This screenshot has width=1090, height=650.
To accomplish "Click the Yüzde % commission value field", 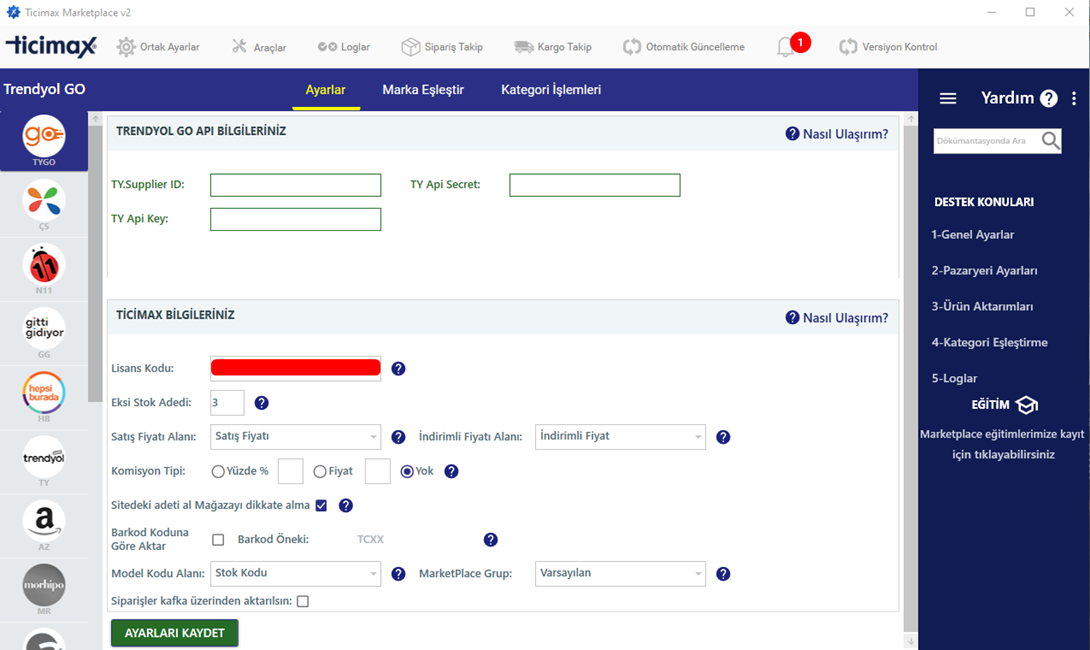I will click(291, 471).
